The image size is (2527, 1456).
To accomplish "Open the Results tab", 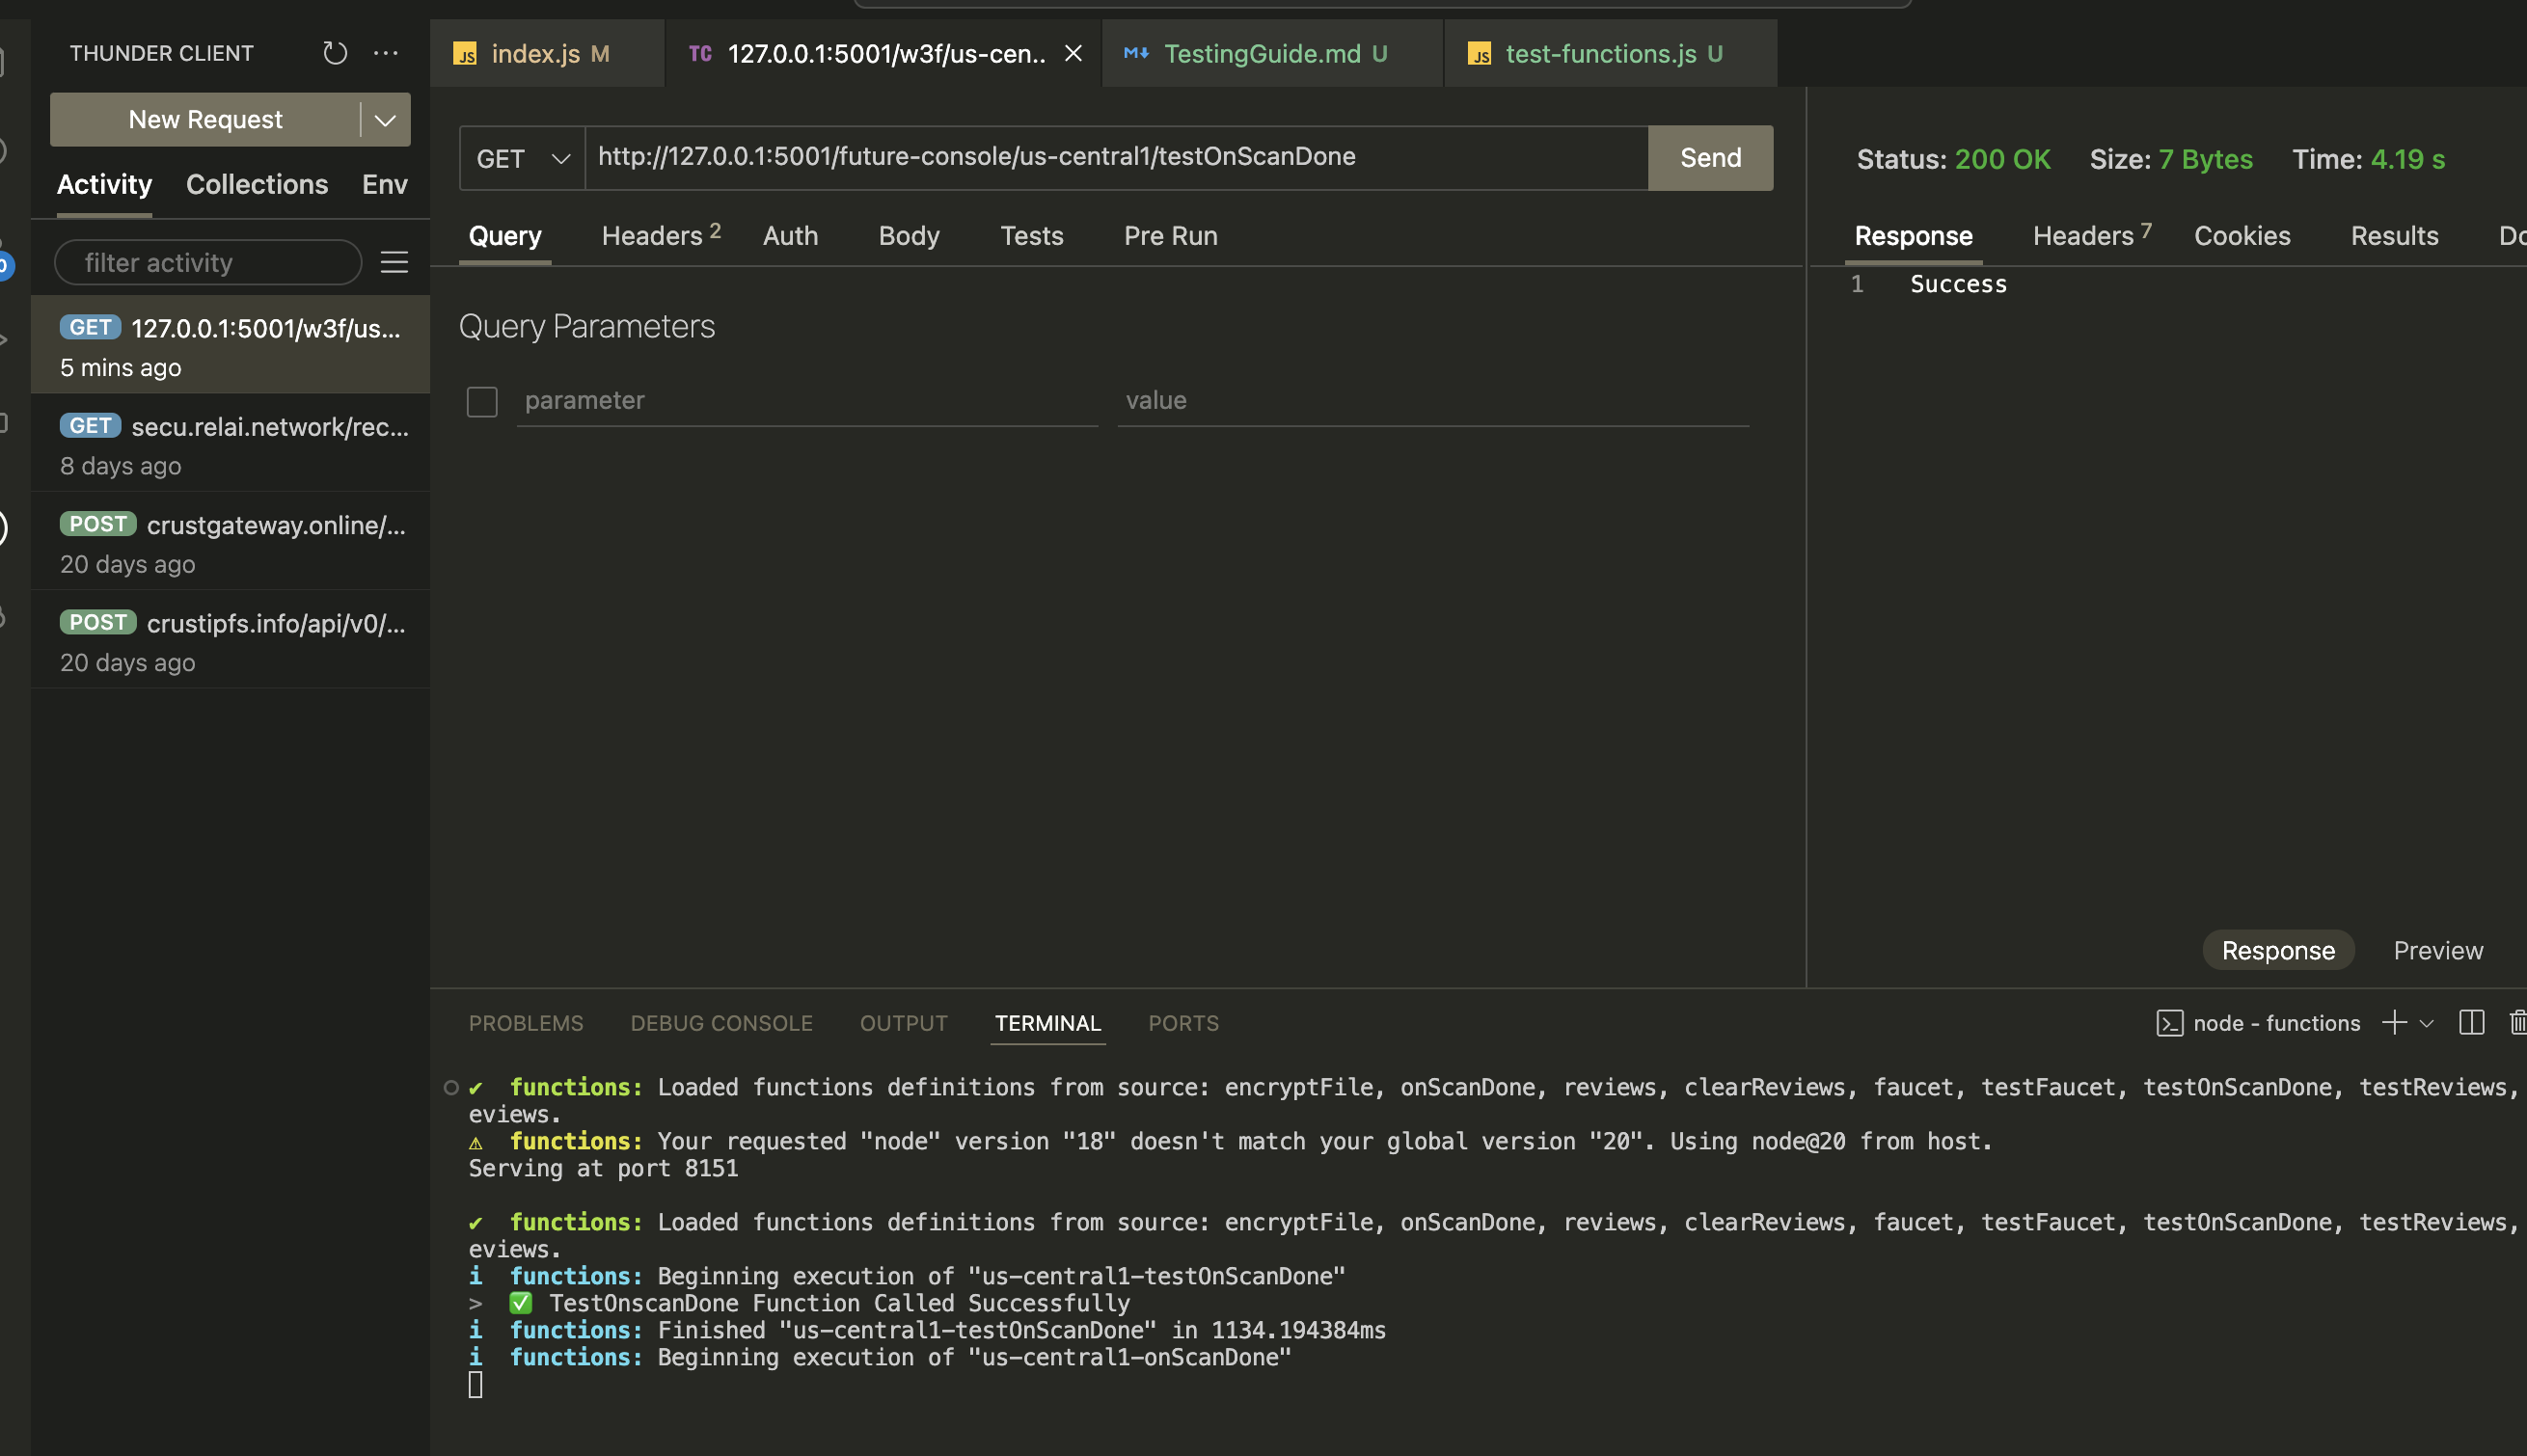I will (x=2393, y=236).
